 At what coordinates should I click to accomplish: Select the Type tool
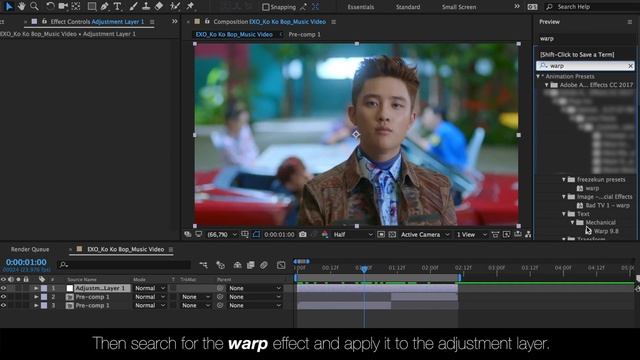click(x=118, y=6)
